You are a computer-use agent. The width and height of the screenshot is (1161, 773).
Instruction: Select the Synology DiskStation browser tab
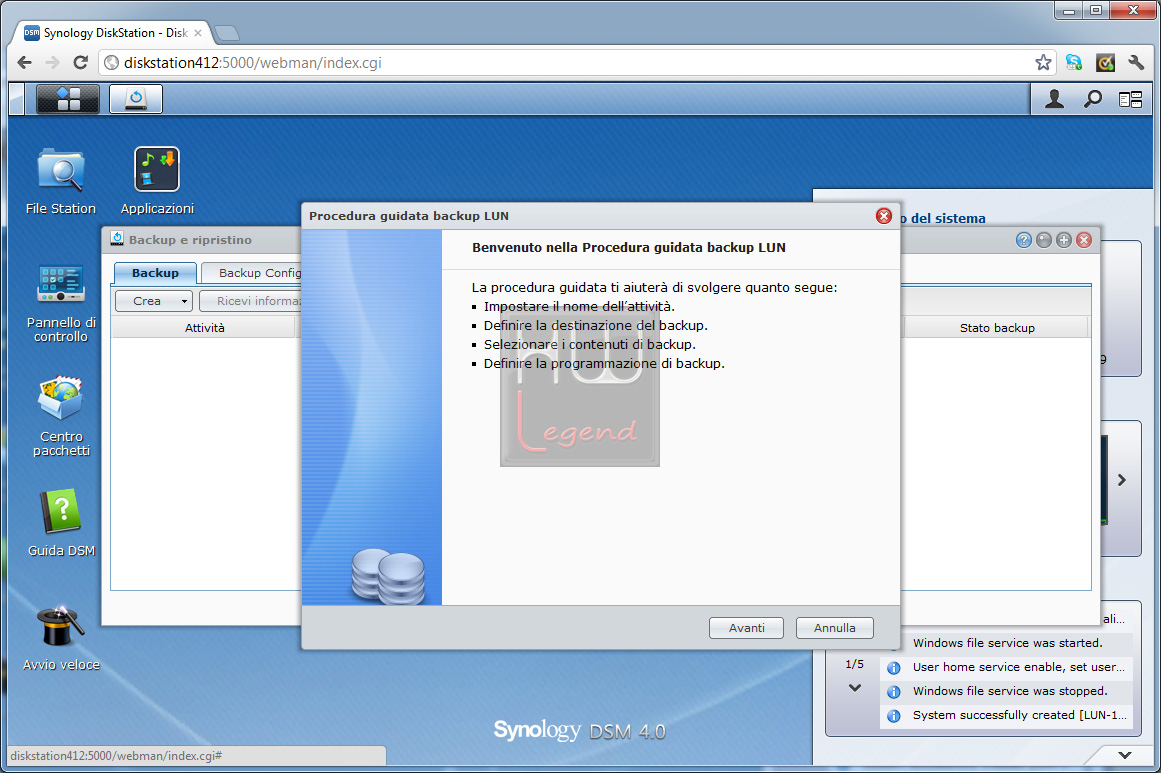point(114,33)
